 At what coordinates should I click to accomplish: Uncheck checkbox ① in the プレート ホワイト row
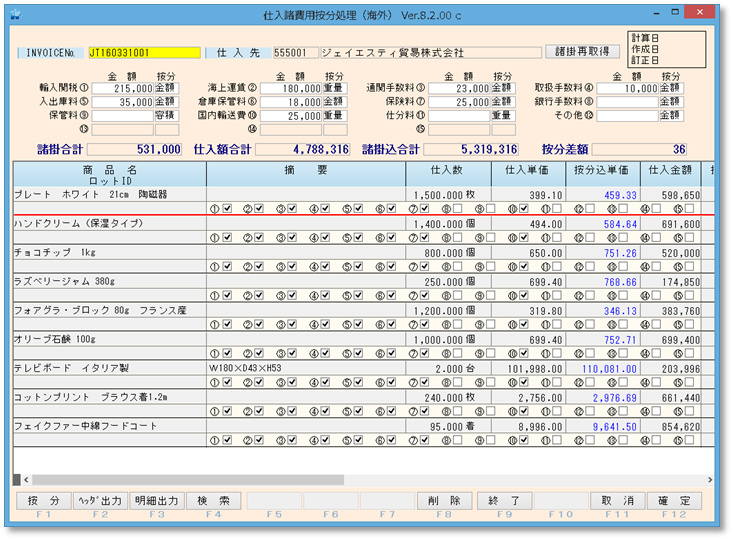[x=227, y=209]
